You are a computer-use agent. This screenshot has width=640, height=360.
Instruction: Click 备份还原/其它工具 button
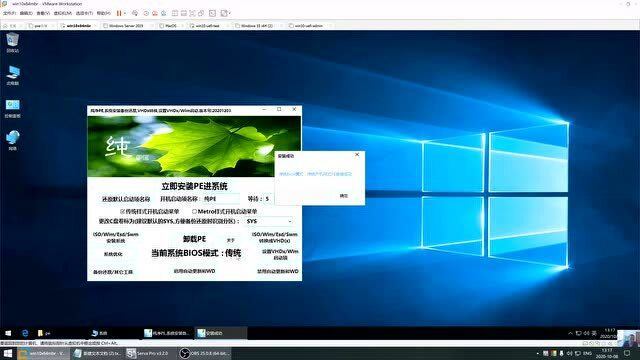(113, 272)
